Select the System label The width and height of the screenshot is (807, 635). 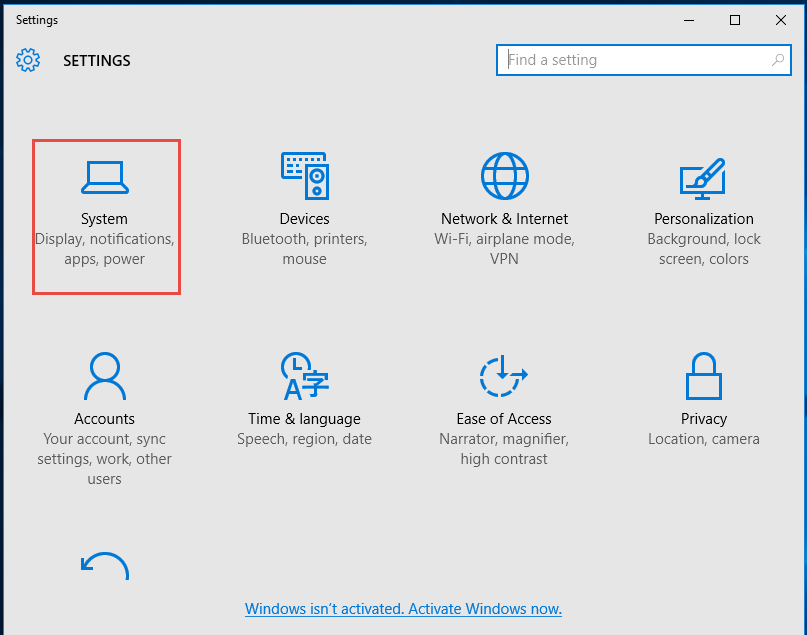tap(104, 219)
